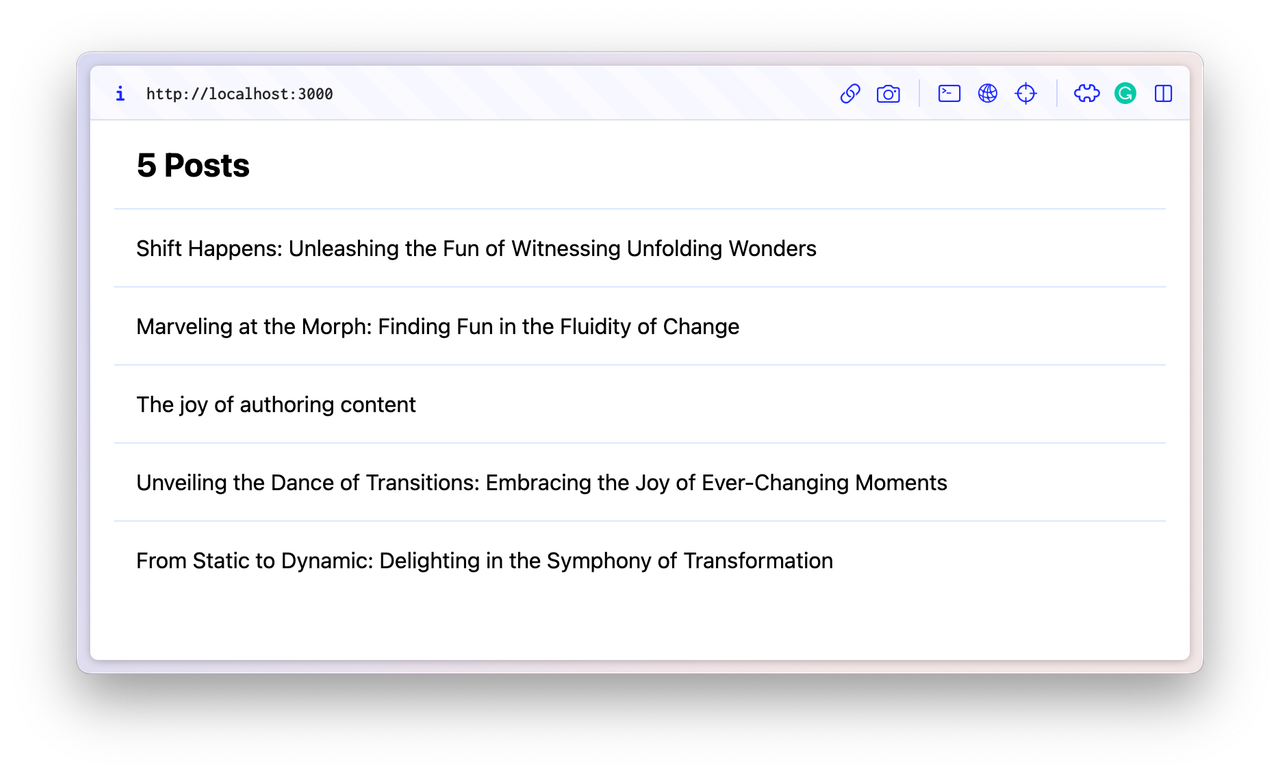The width and height of the screenshot is (1280, 775).
Task: Toggle the terminal console panel
Action: [x=949, y=93]
